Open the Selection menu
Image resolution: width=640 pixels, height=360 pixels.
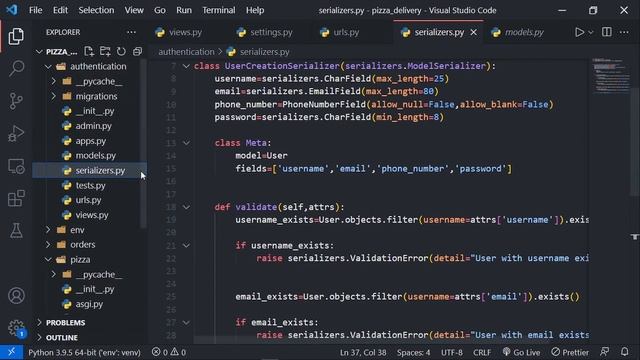tap(96, 10)
